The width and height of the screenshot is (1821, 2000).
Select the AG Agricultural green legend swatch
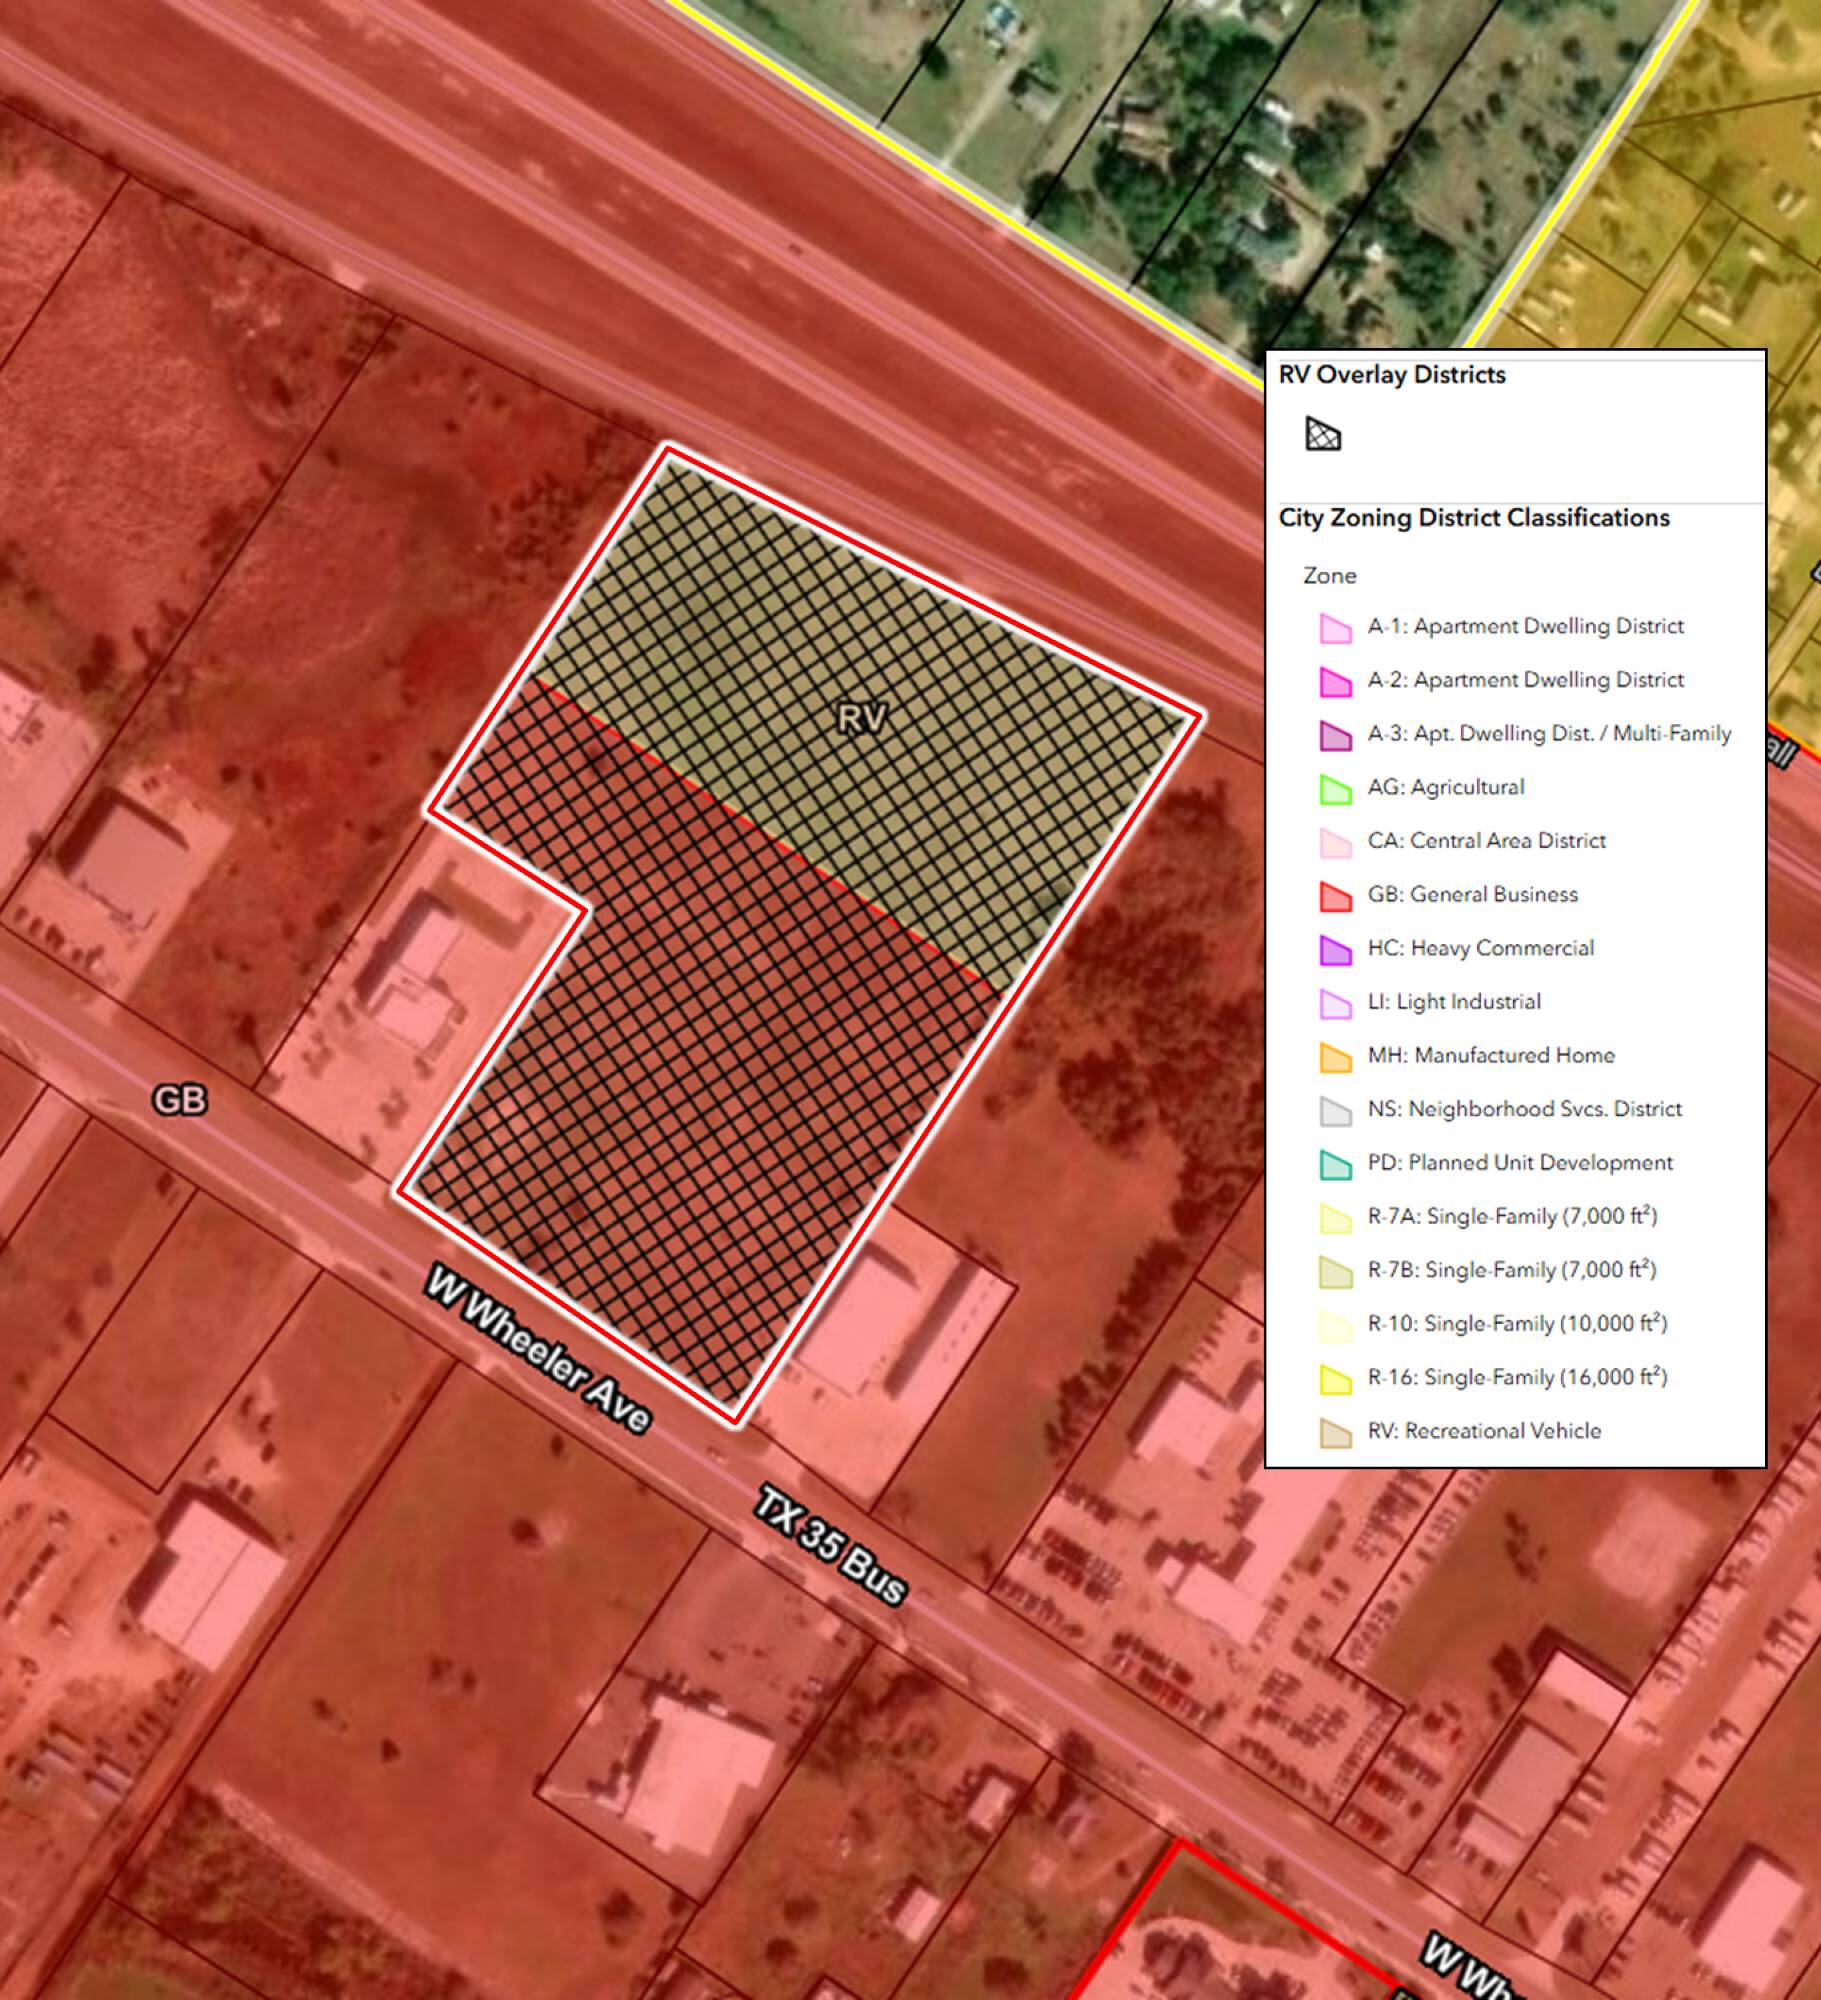(x=1335, y=789)
